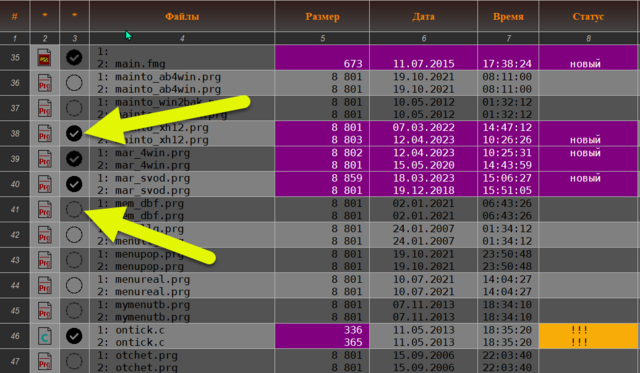Sort by the Время column header
Screen dimensions: 640x373
508,17
